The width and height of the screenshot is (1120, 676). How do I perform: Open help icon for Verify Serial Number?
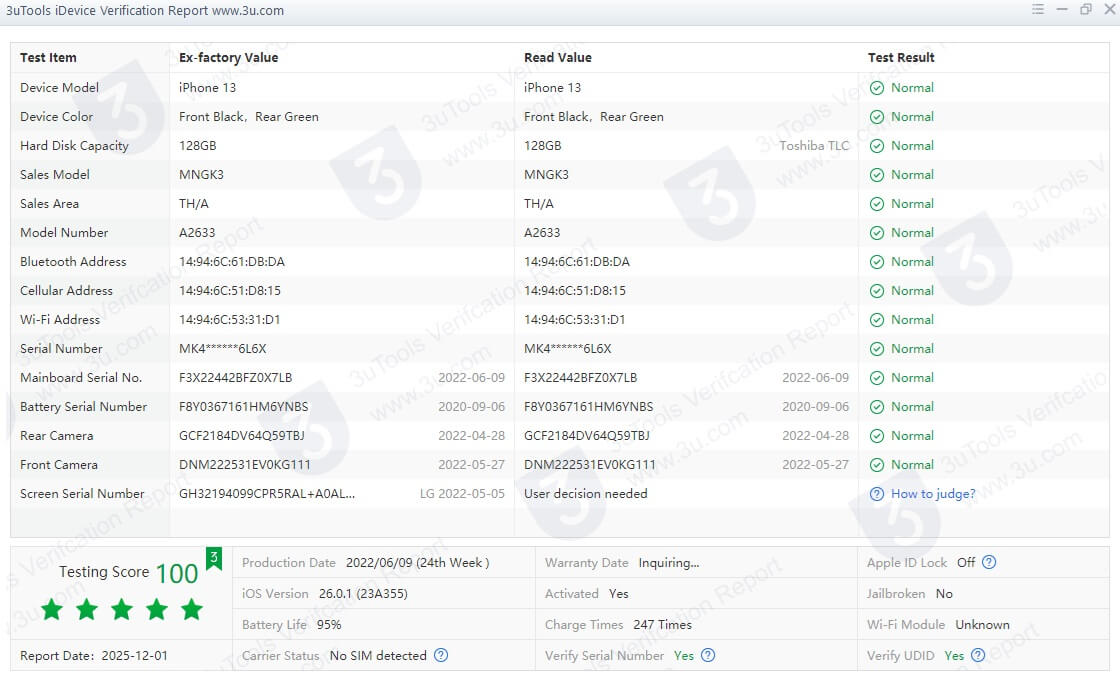tap(708, 656)
